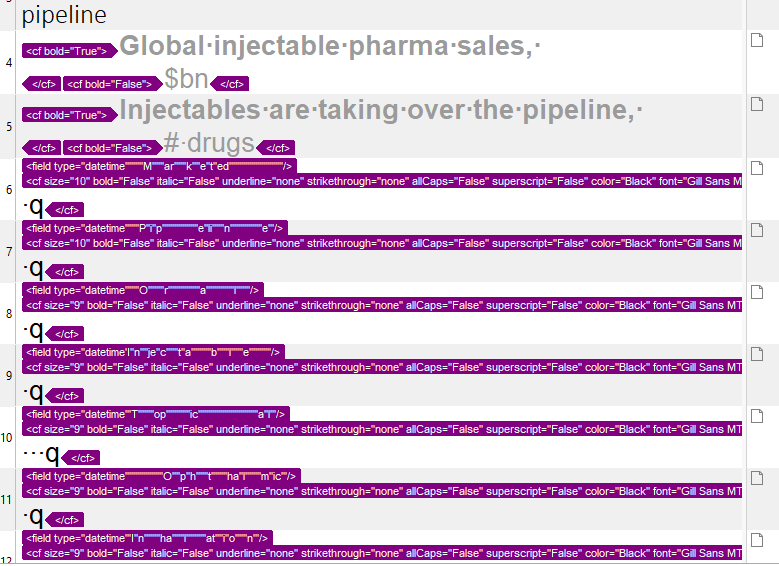This screenshot has width=779, height=566.
Task: Click the document status icon for segment 4
Action: tap(757, 40)
